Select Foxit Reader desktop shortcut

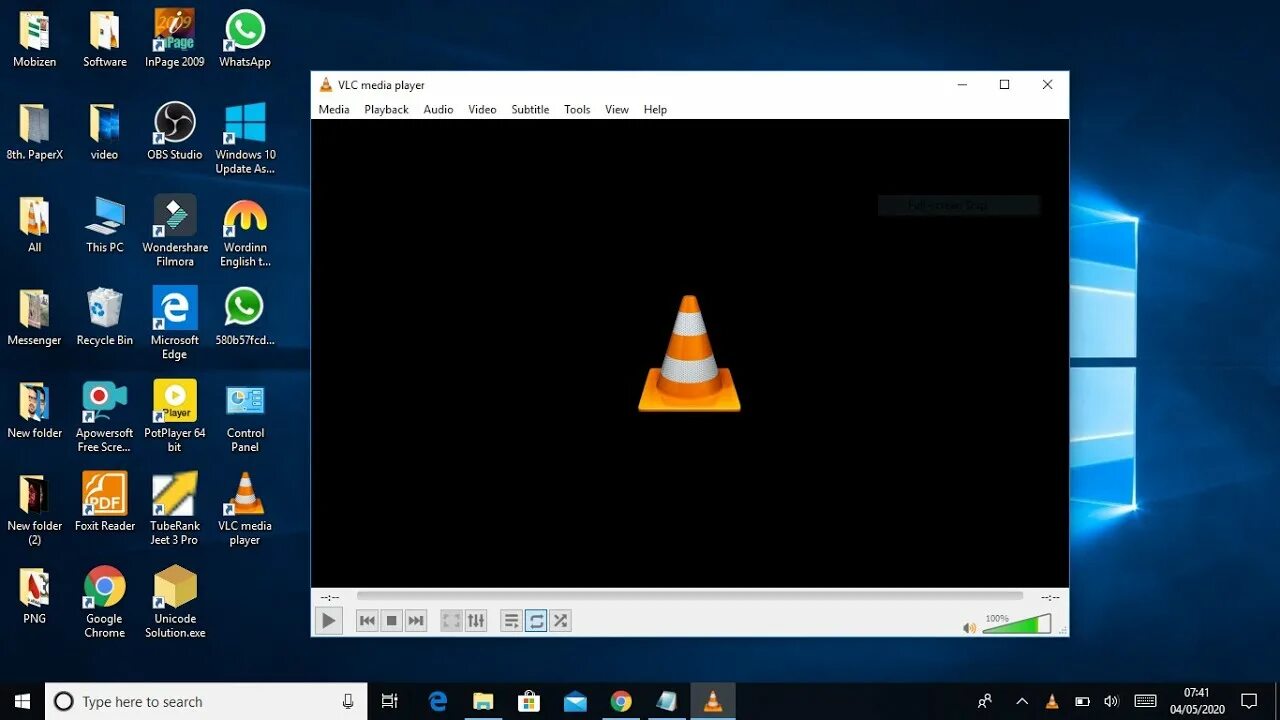click(105, 503)
